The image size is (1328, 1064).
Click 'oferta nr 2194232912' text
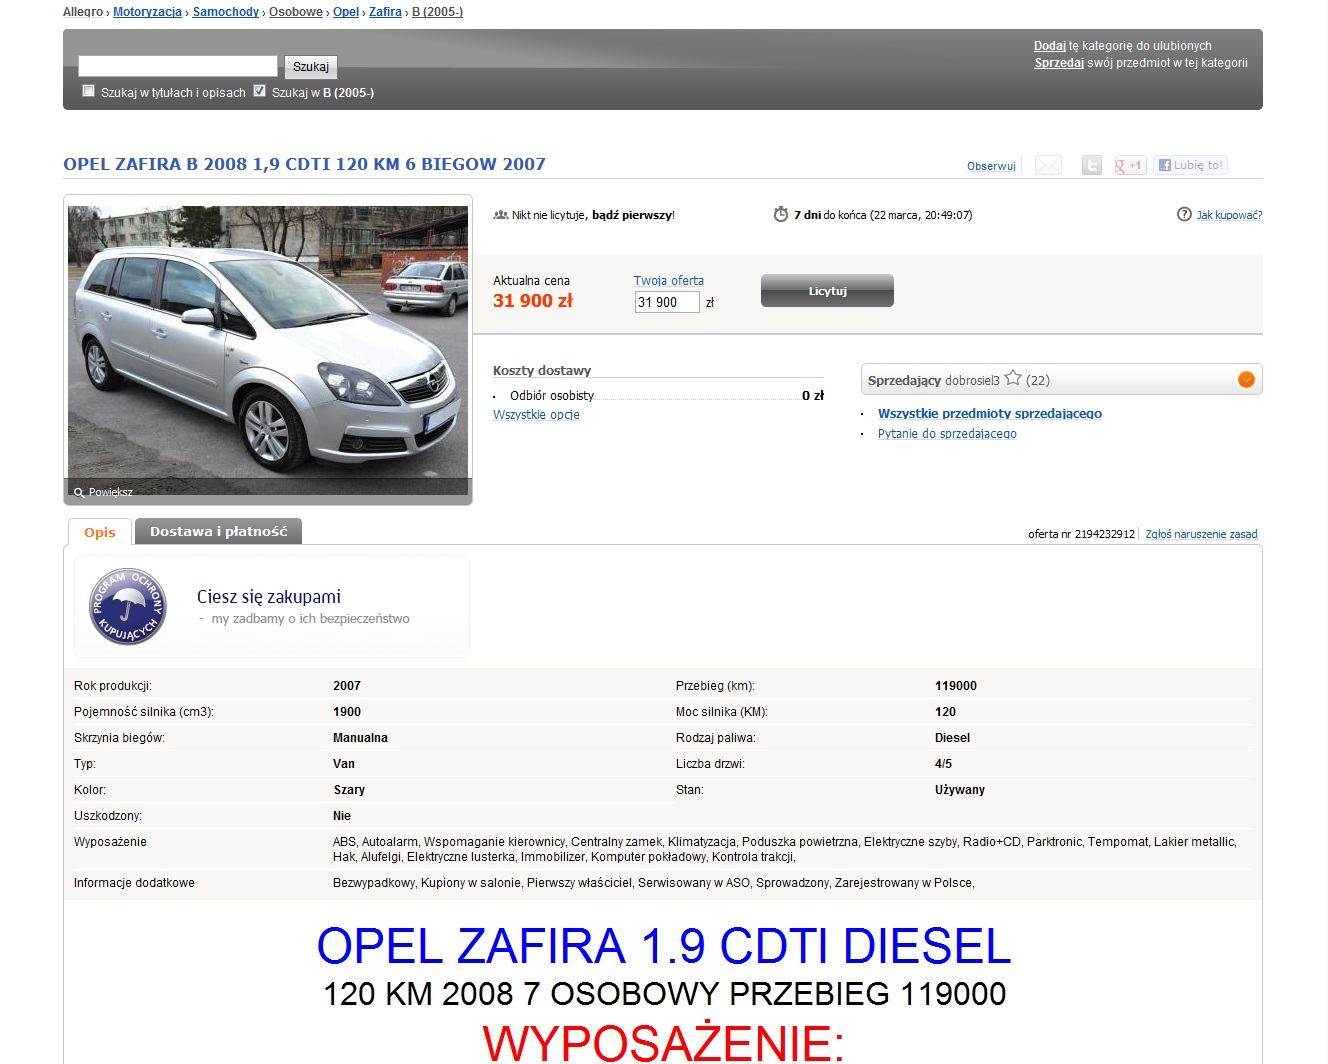(1081, 534)
